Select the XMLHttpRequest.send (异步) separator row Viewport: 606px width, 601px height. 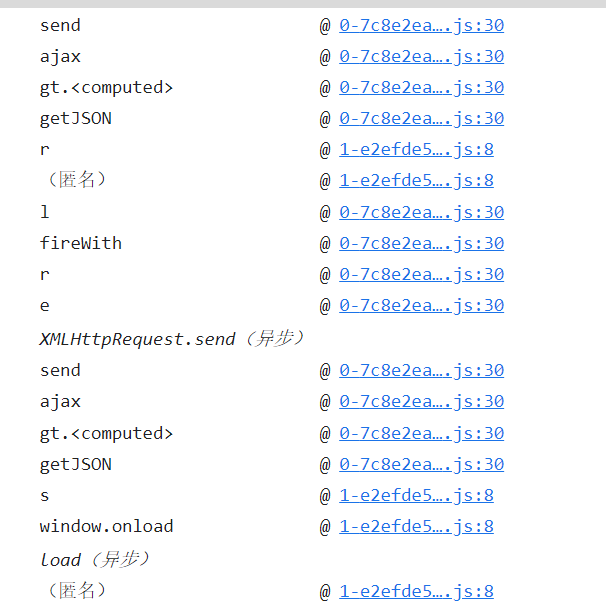[172, 339]
